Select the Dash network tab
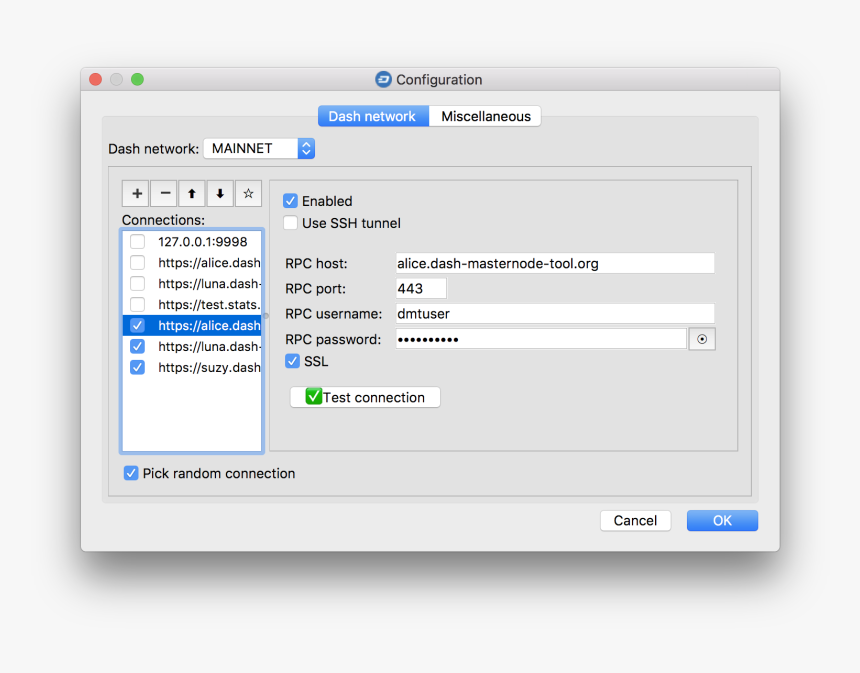860x673 pixels. pos(373,116)
